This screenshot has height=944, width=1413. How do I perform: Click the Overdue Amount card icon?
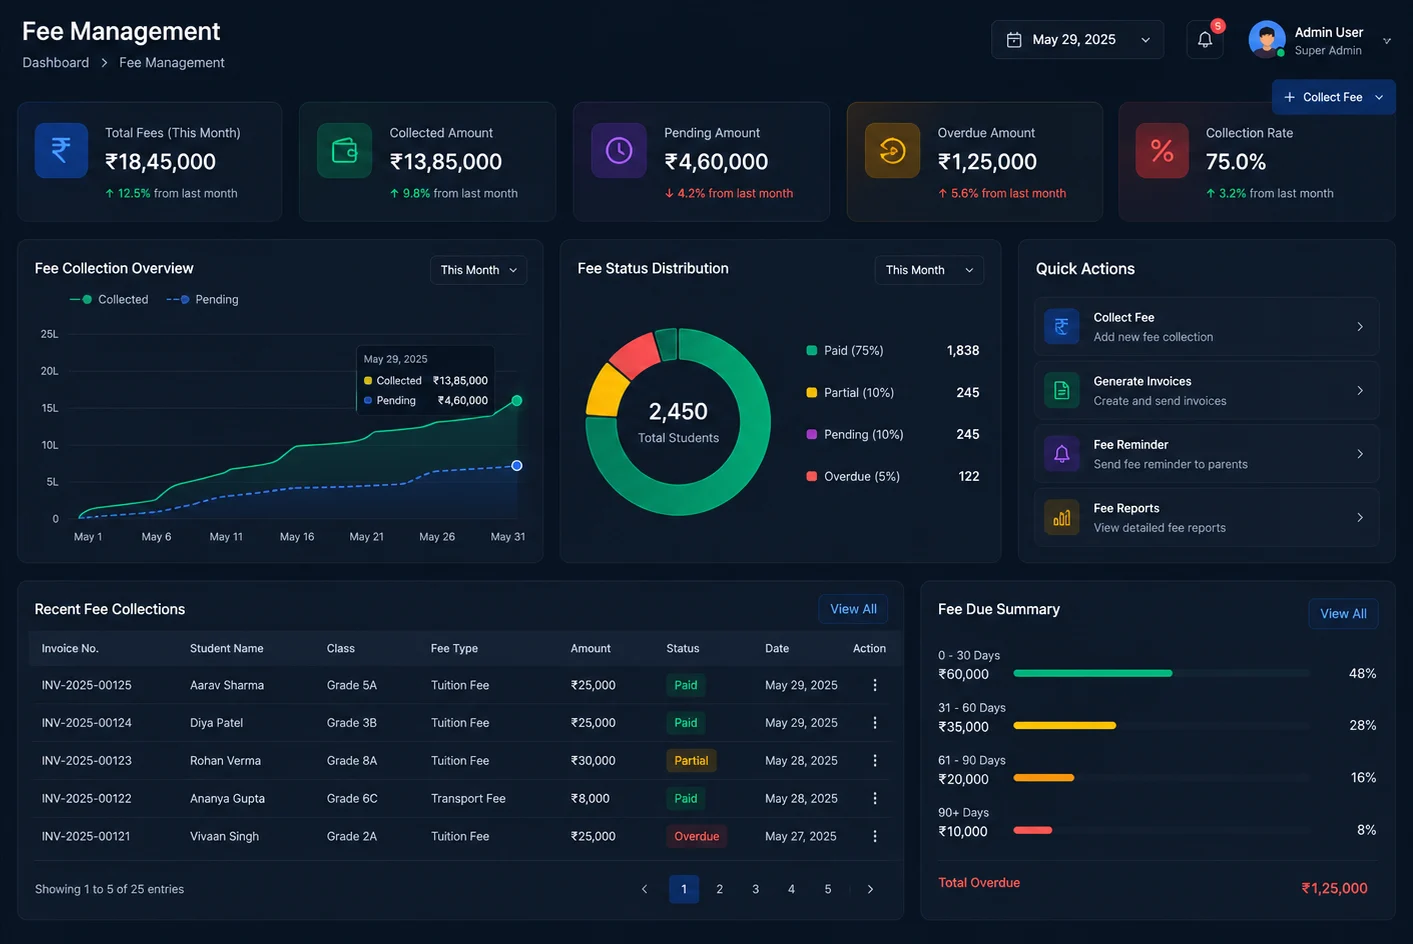click(892, 150)
